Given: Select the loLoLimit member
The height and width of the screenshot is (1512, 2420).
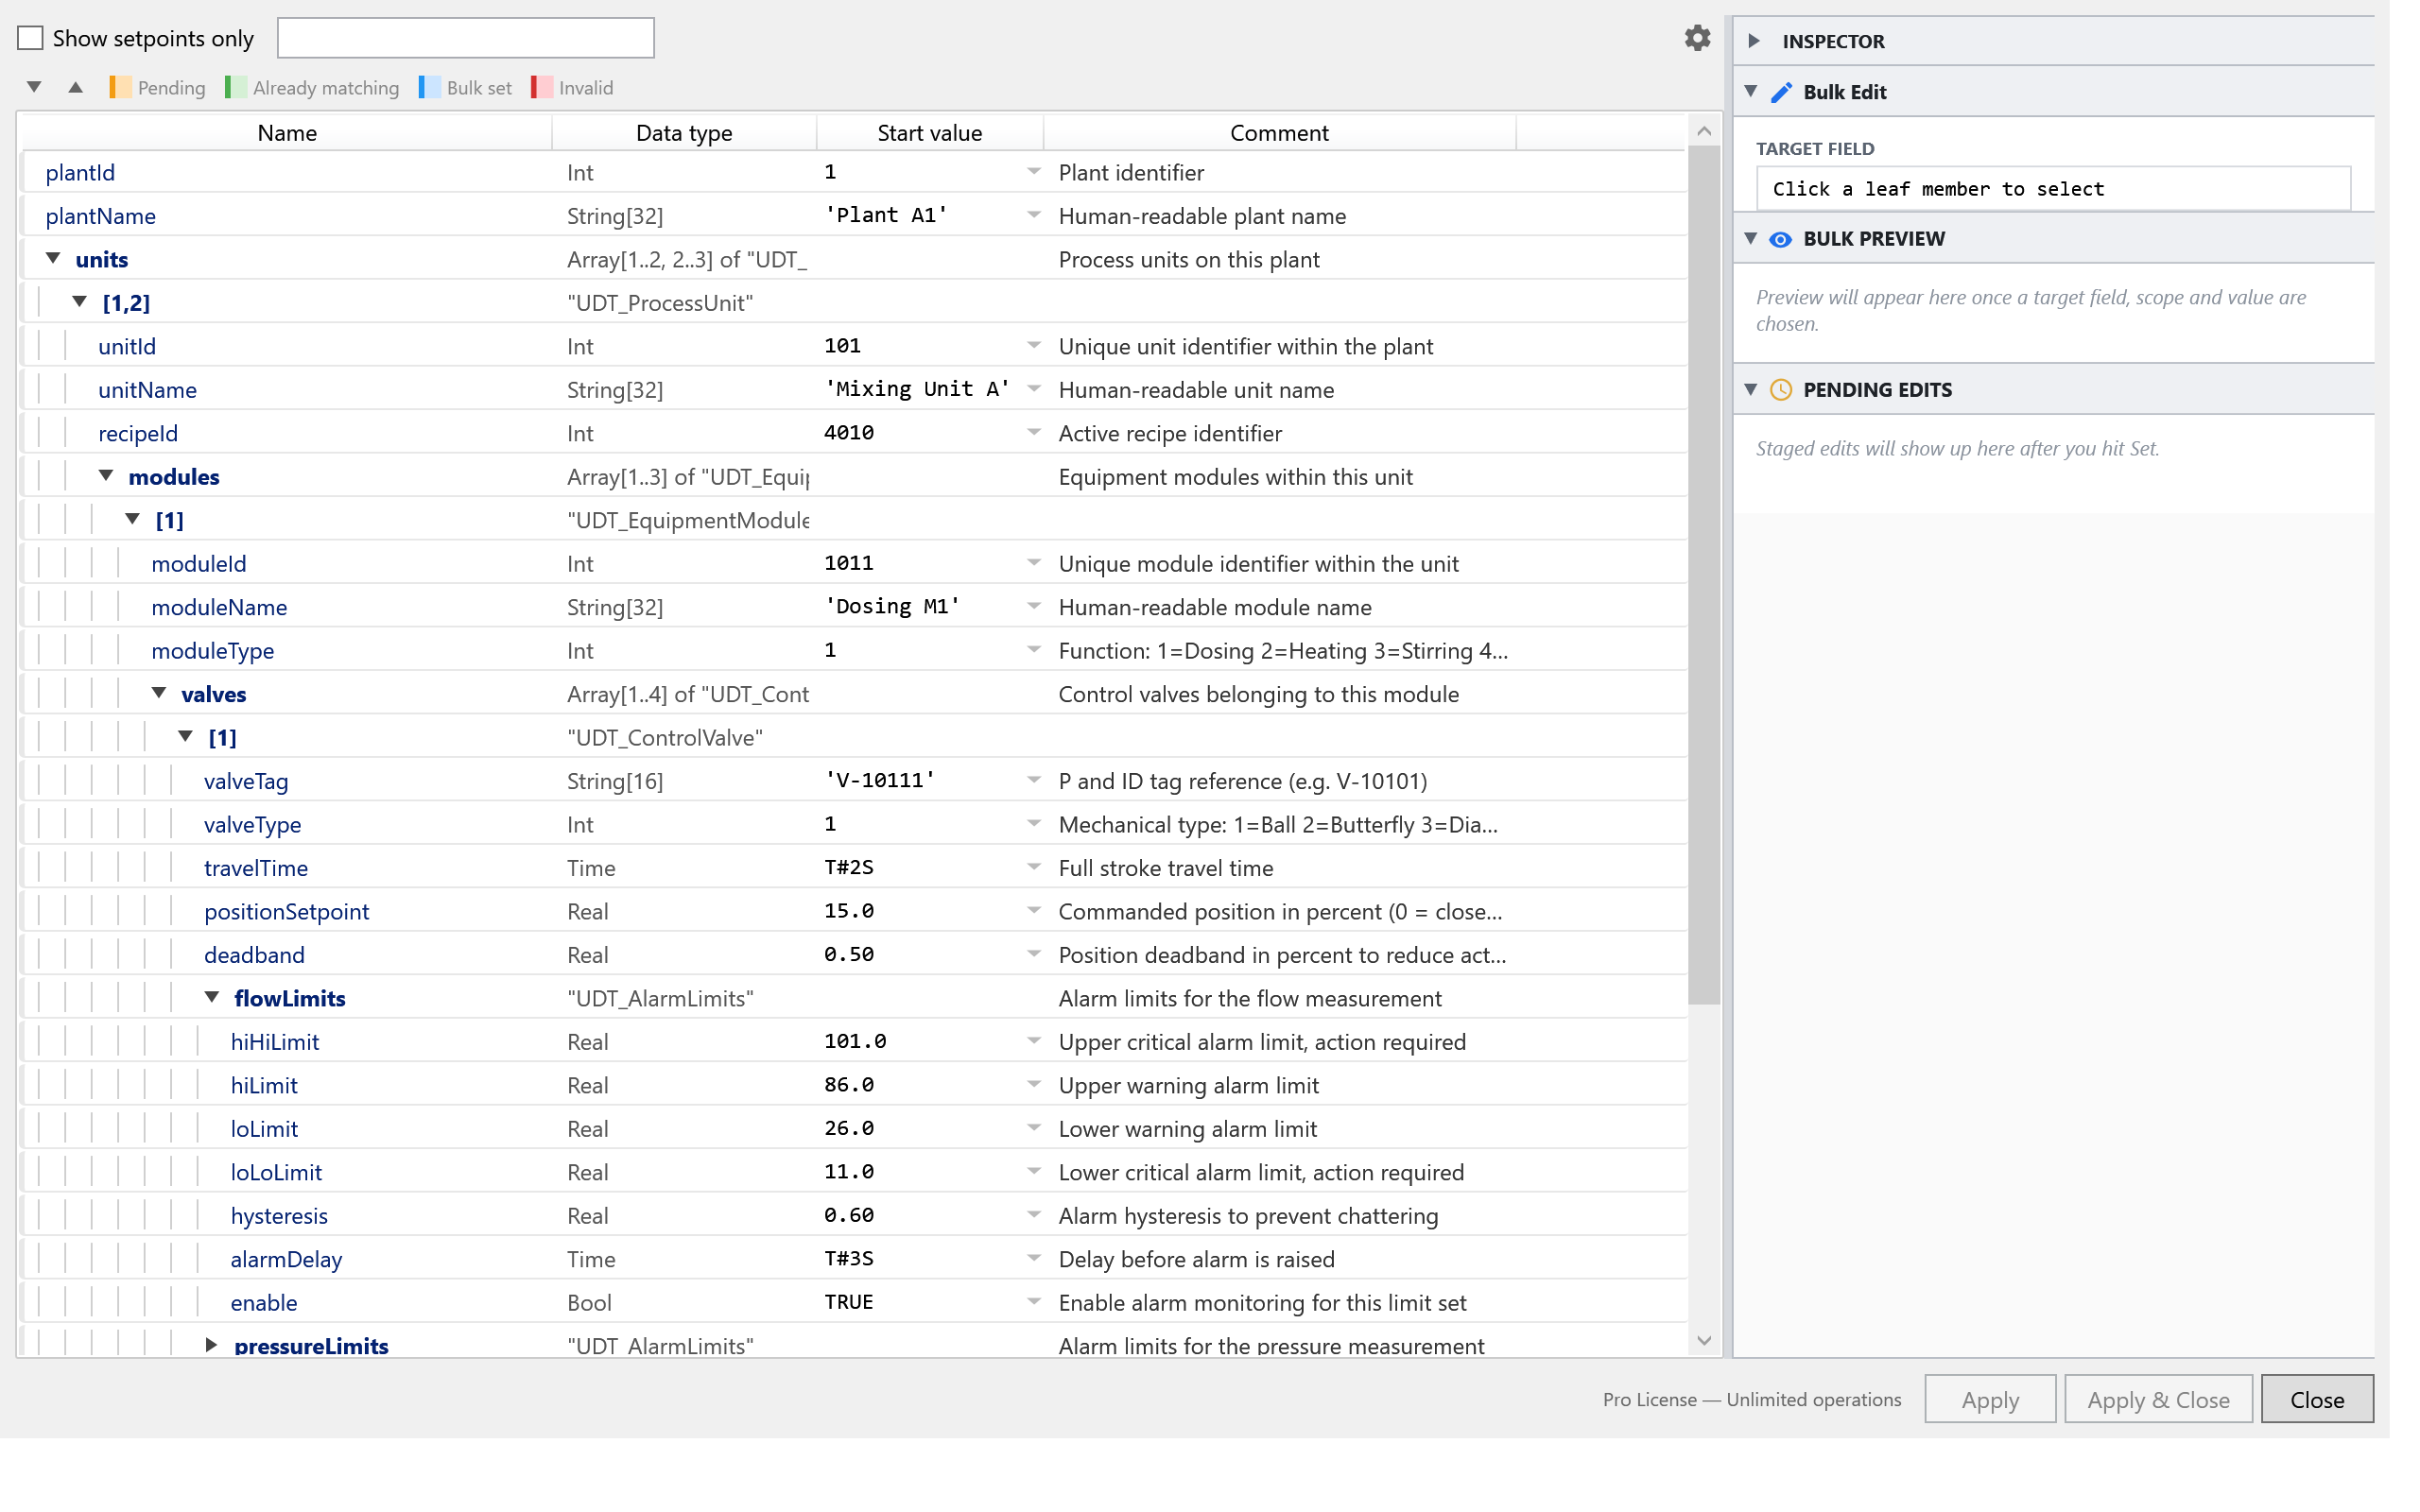Looking at the screenshot, I should point(276,1173).
